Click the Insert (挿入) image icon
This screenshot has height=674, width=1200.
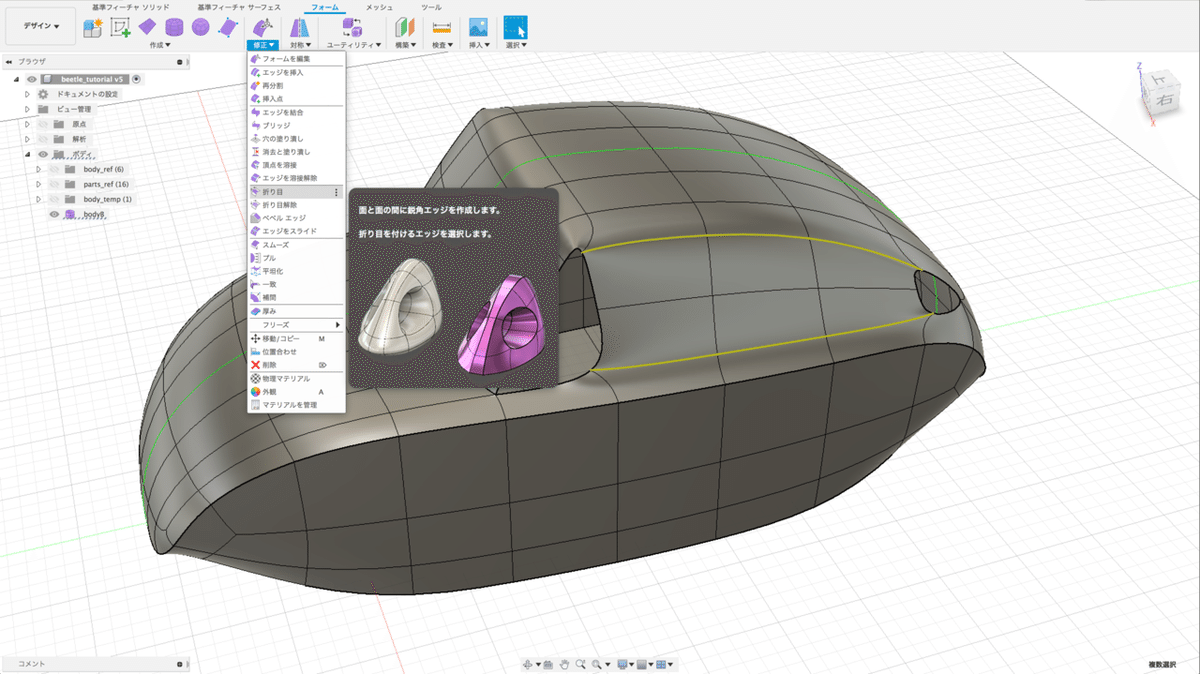[478, 27]
